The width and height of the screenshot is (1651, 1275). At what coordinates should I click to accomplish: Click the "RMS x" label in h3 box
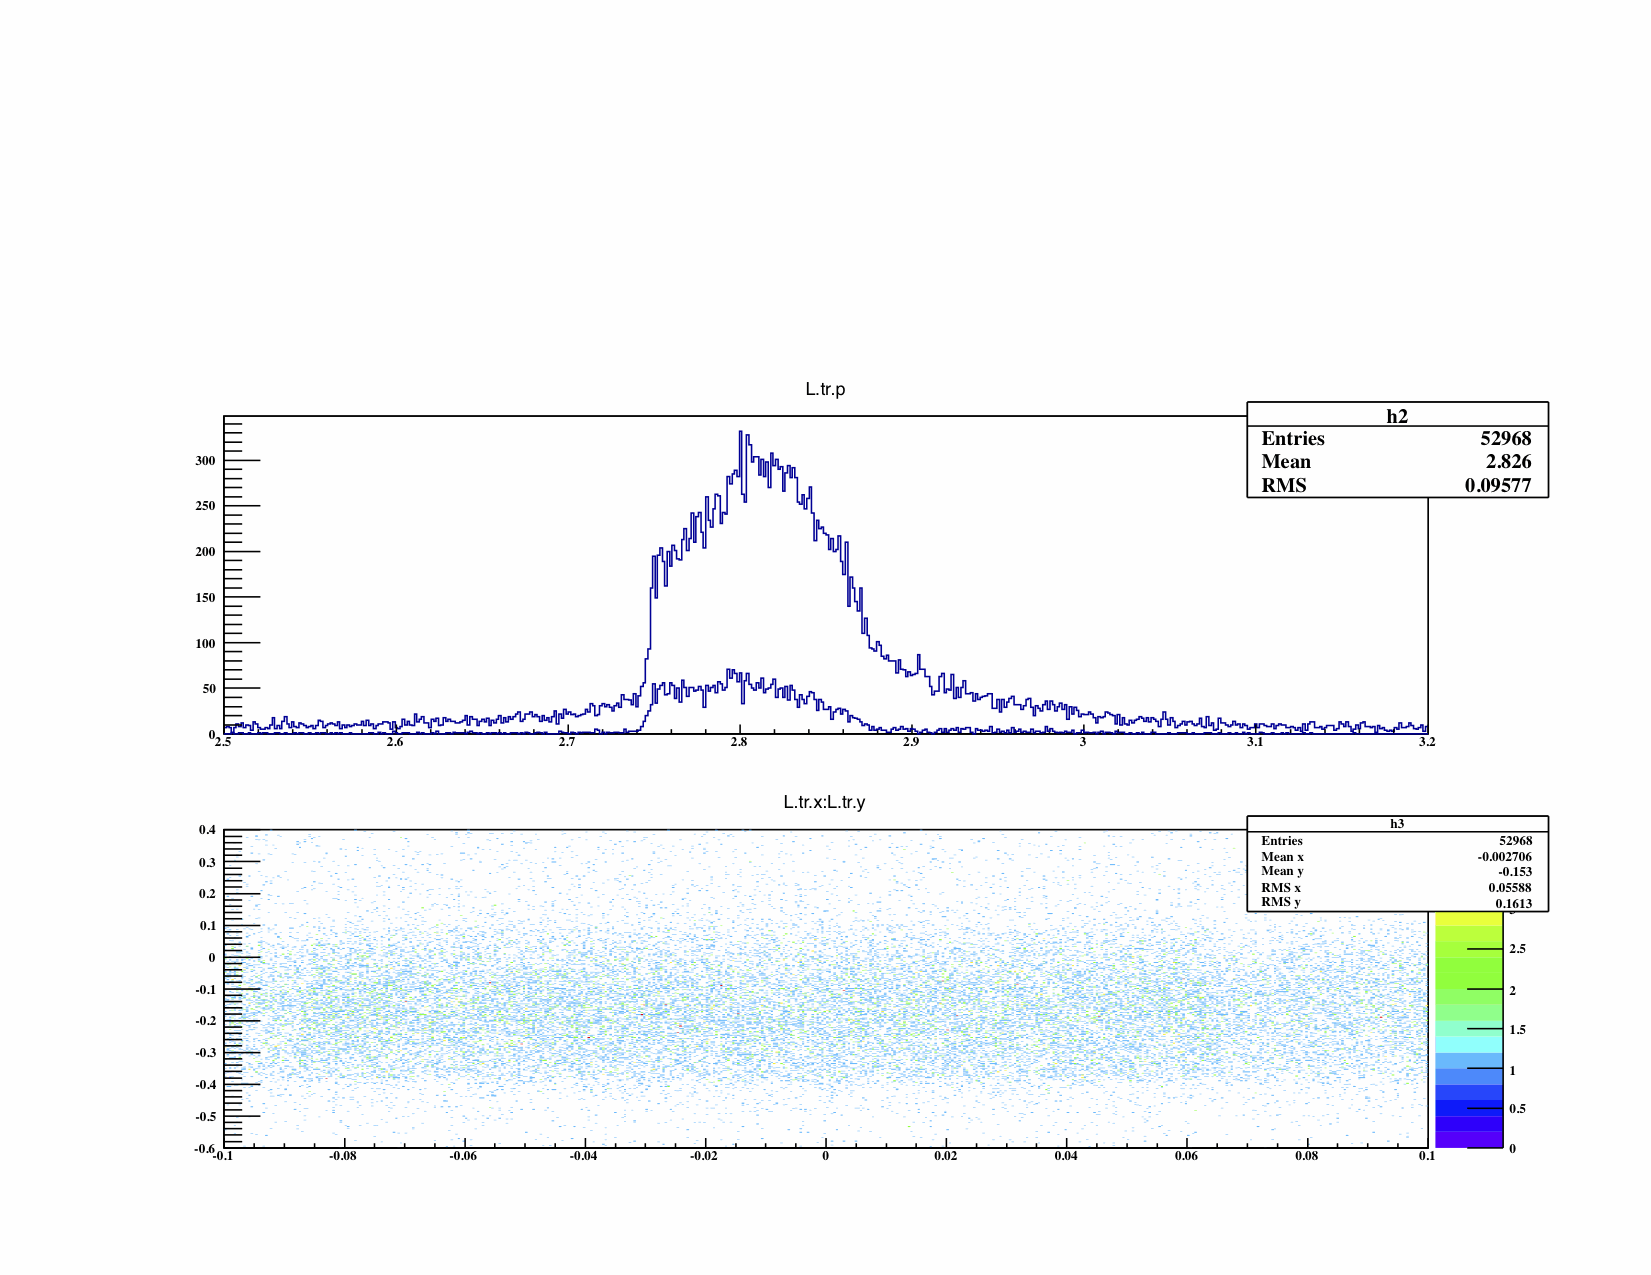(x=1281, y=888)
